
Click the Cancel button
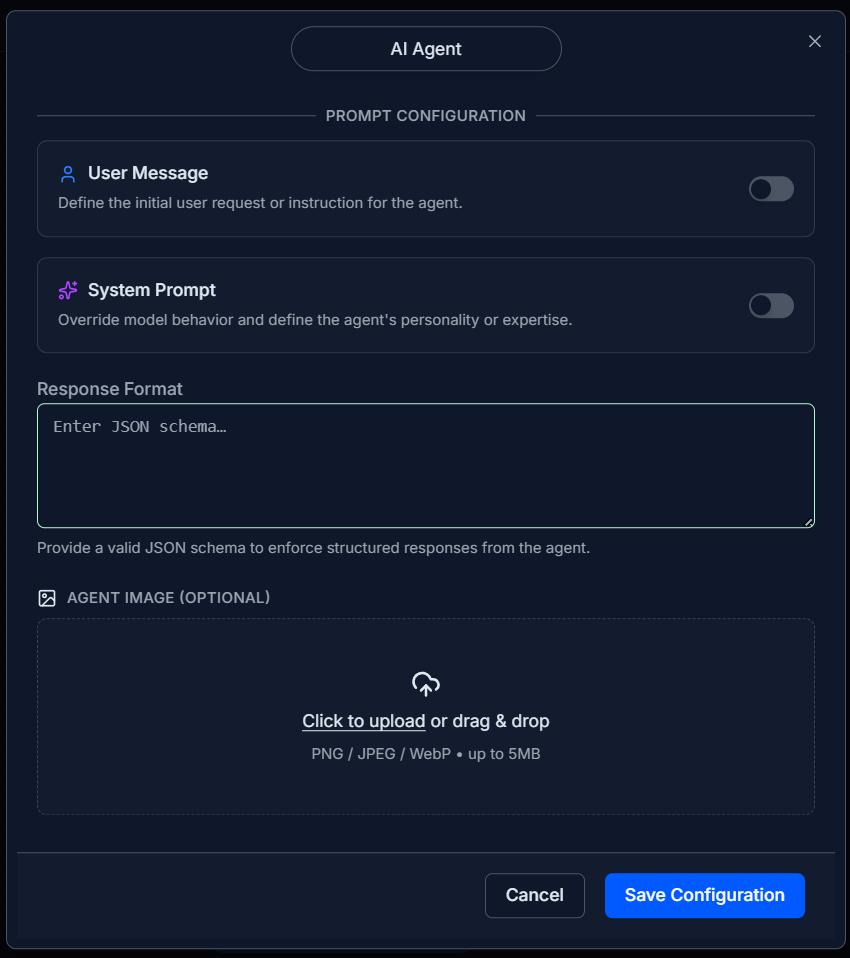coord(534,895)
